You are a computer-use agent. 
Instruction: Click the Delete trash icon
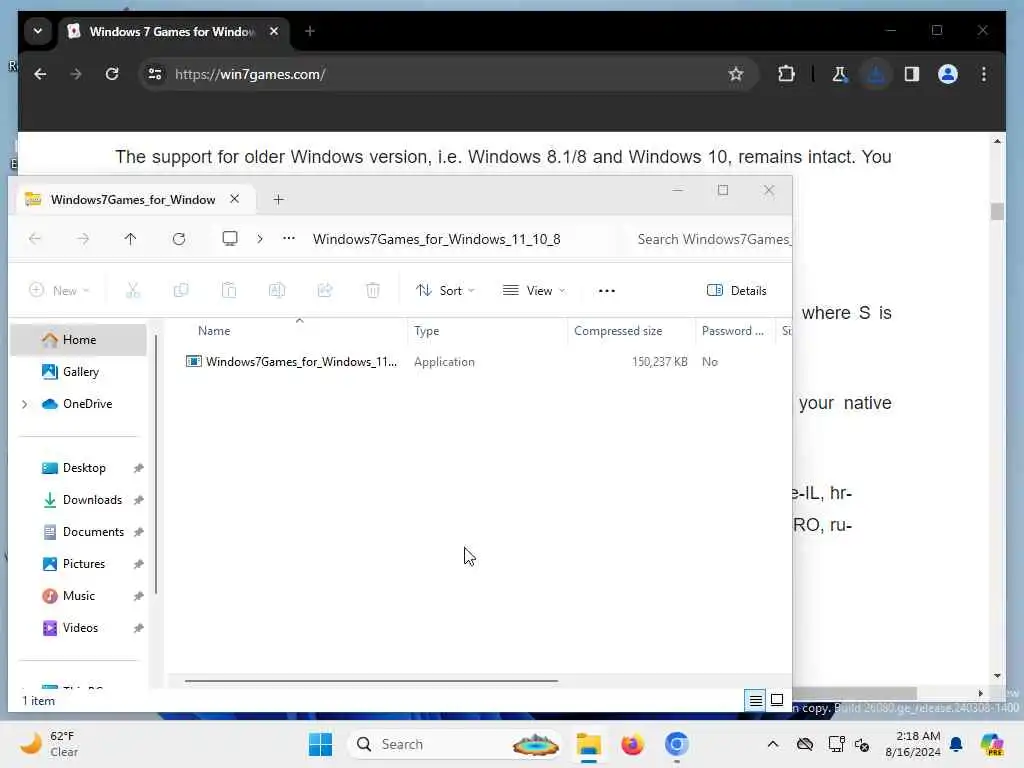373,291
